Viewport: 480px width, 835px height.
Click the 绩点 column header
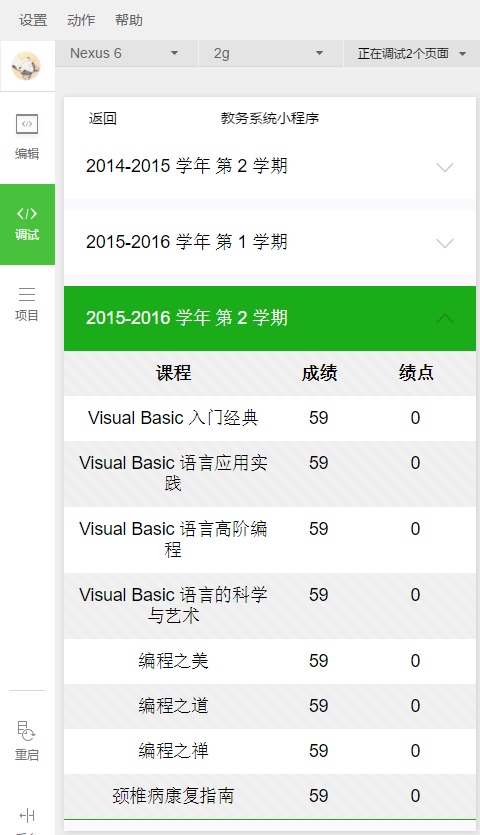coord(416,373)
